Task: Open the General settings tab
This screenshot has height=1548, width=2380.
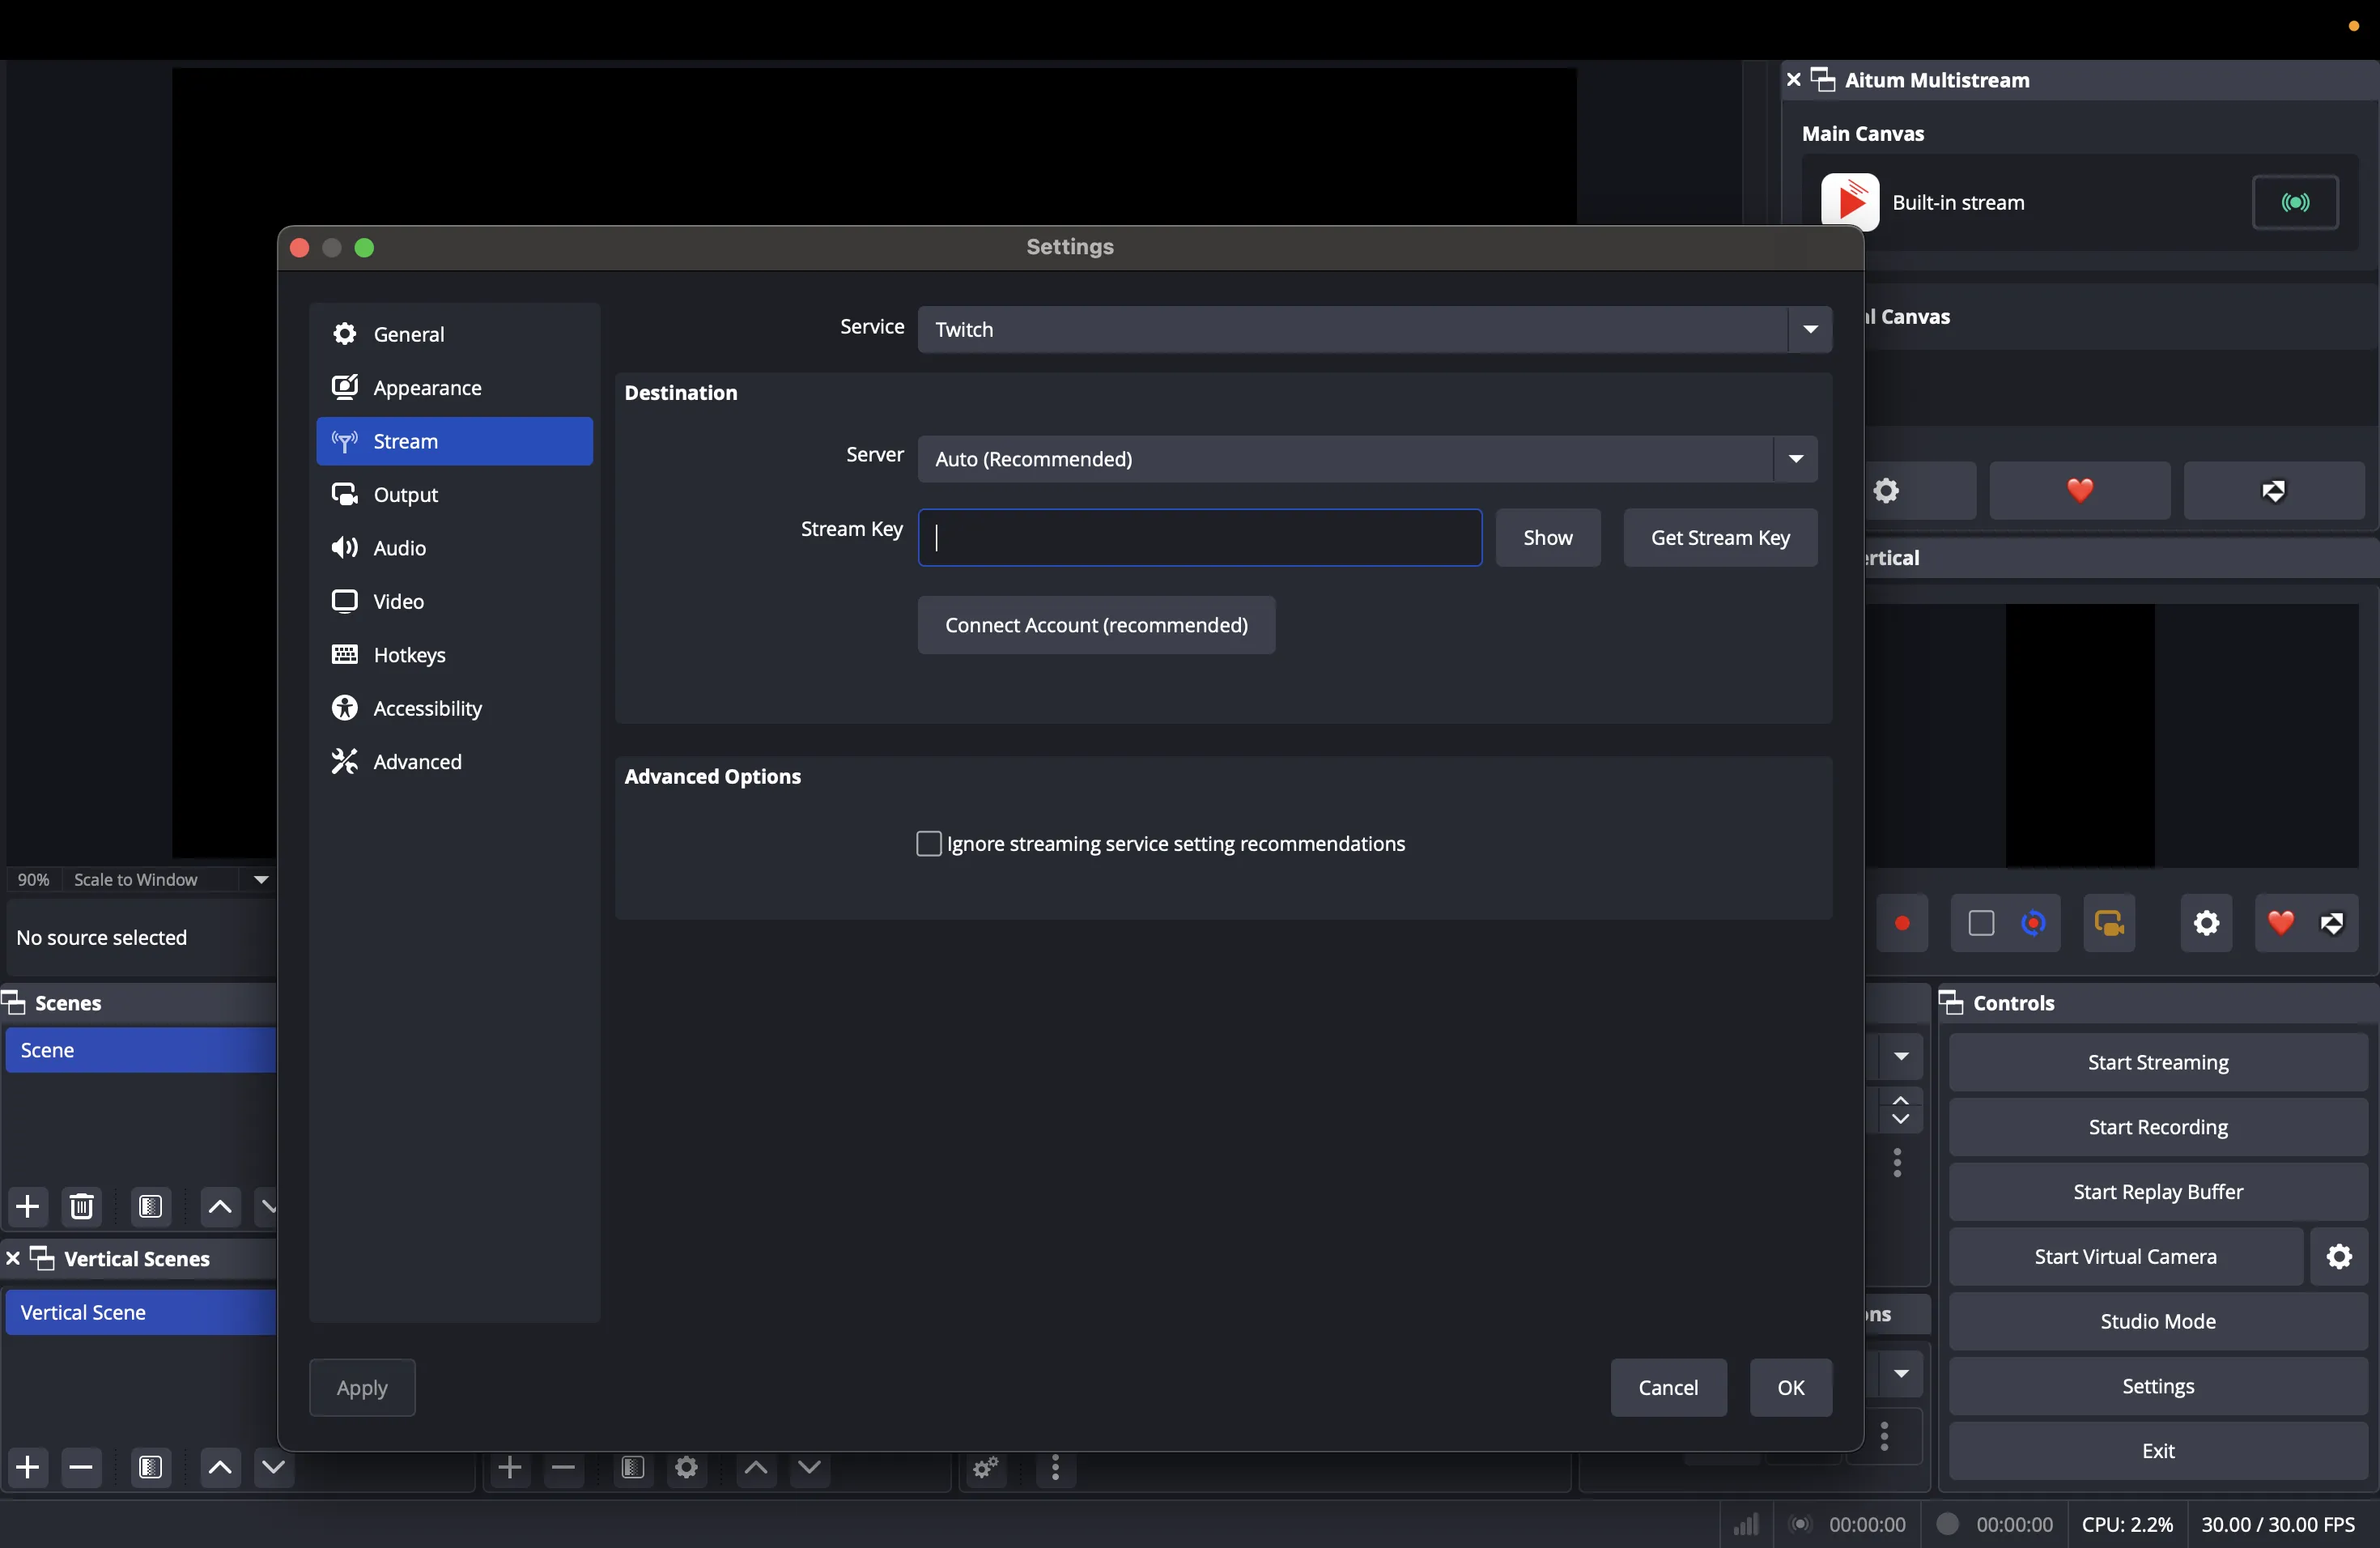Action: pos(454,334)
